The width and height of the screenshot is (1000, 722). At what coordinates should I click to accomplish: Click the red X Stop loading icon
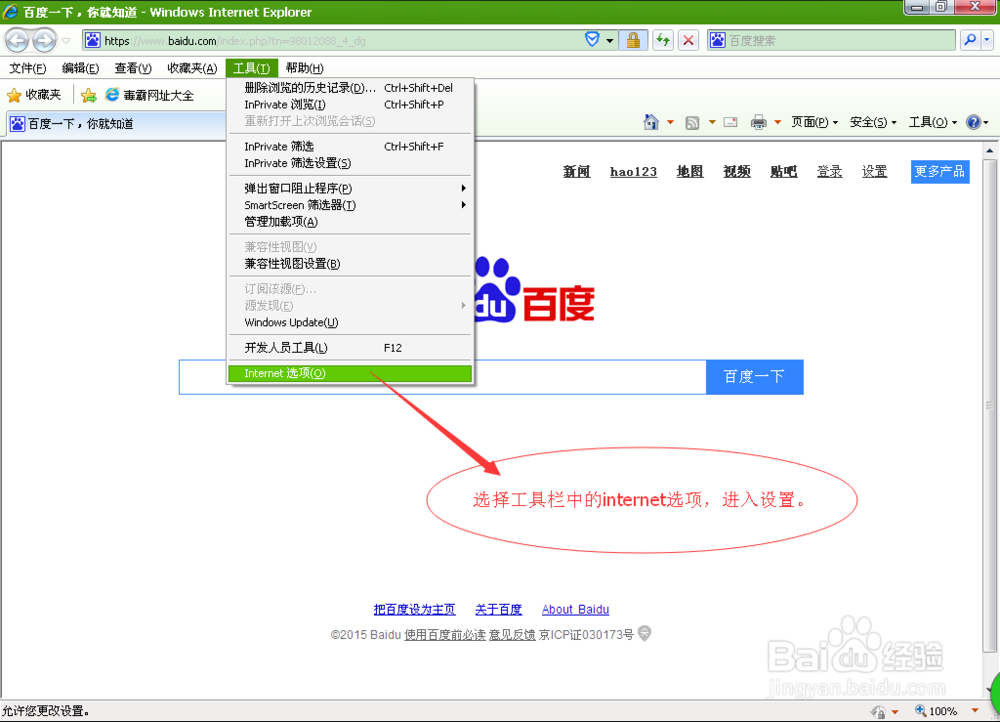coord(688,41)
